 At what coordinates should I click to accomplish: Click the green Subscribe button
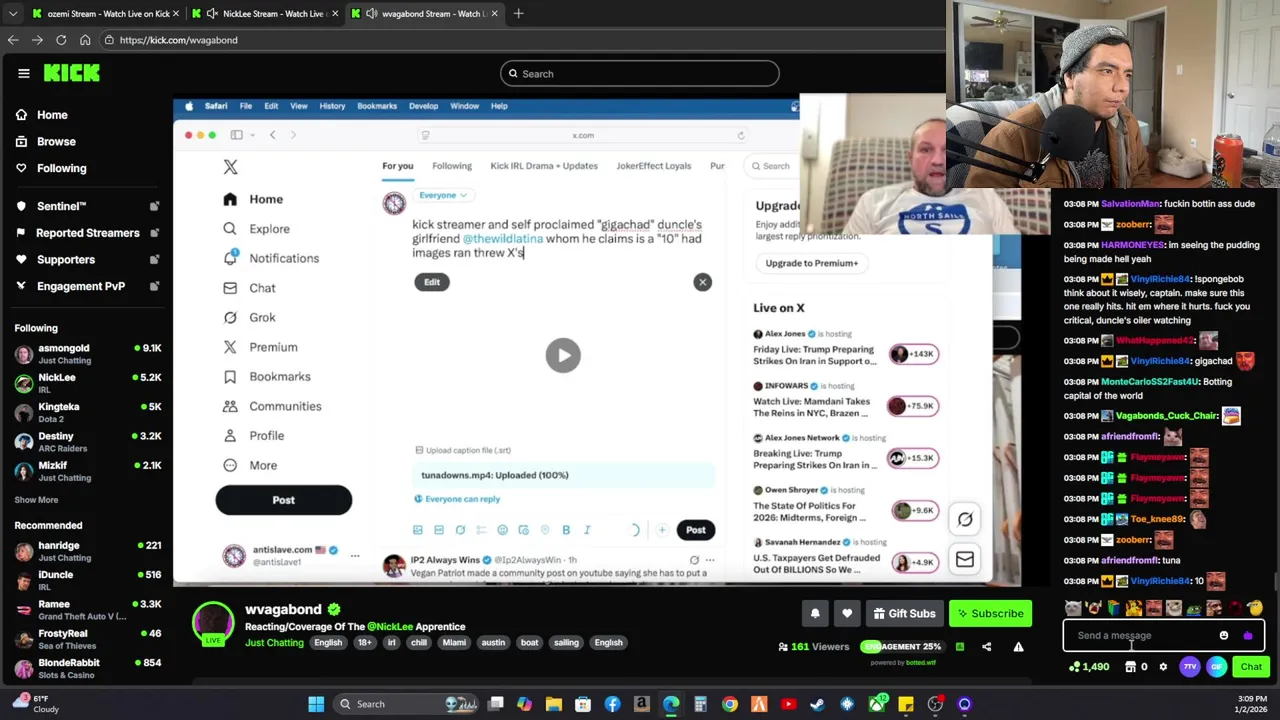[989, 613]
